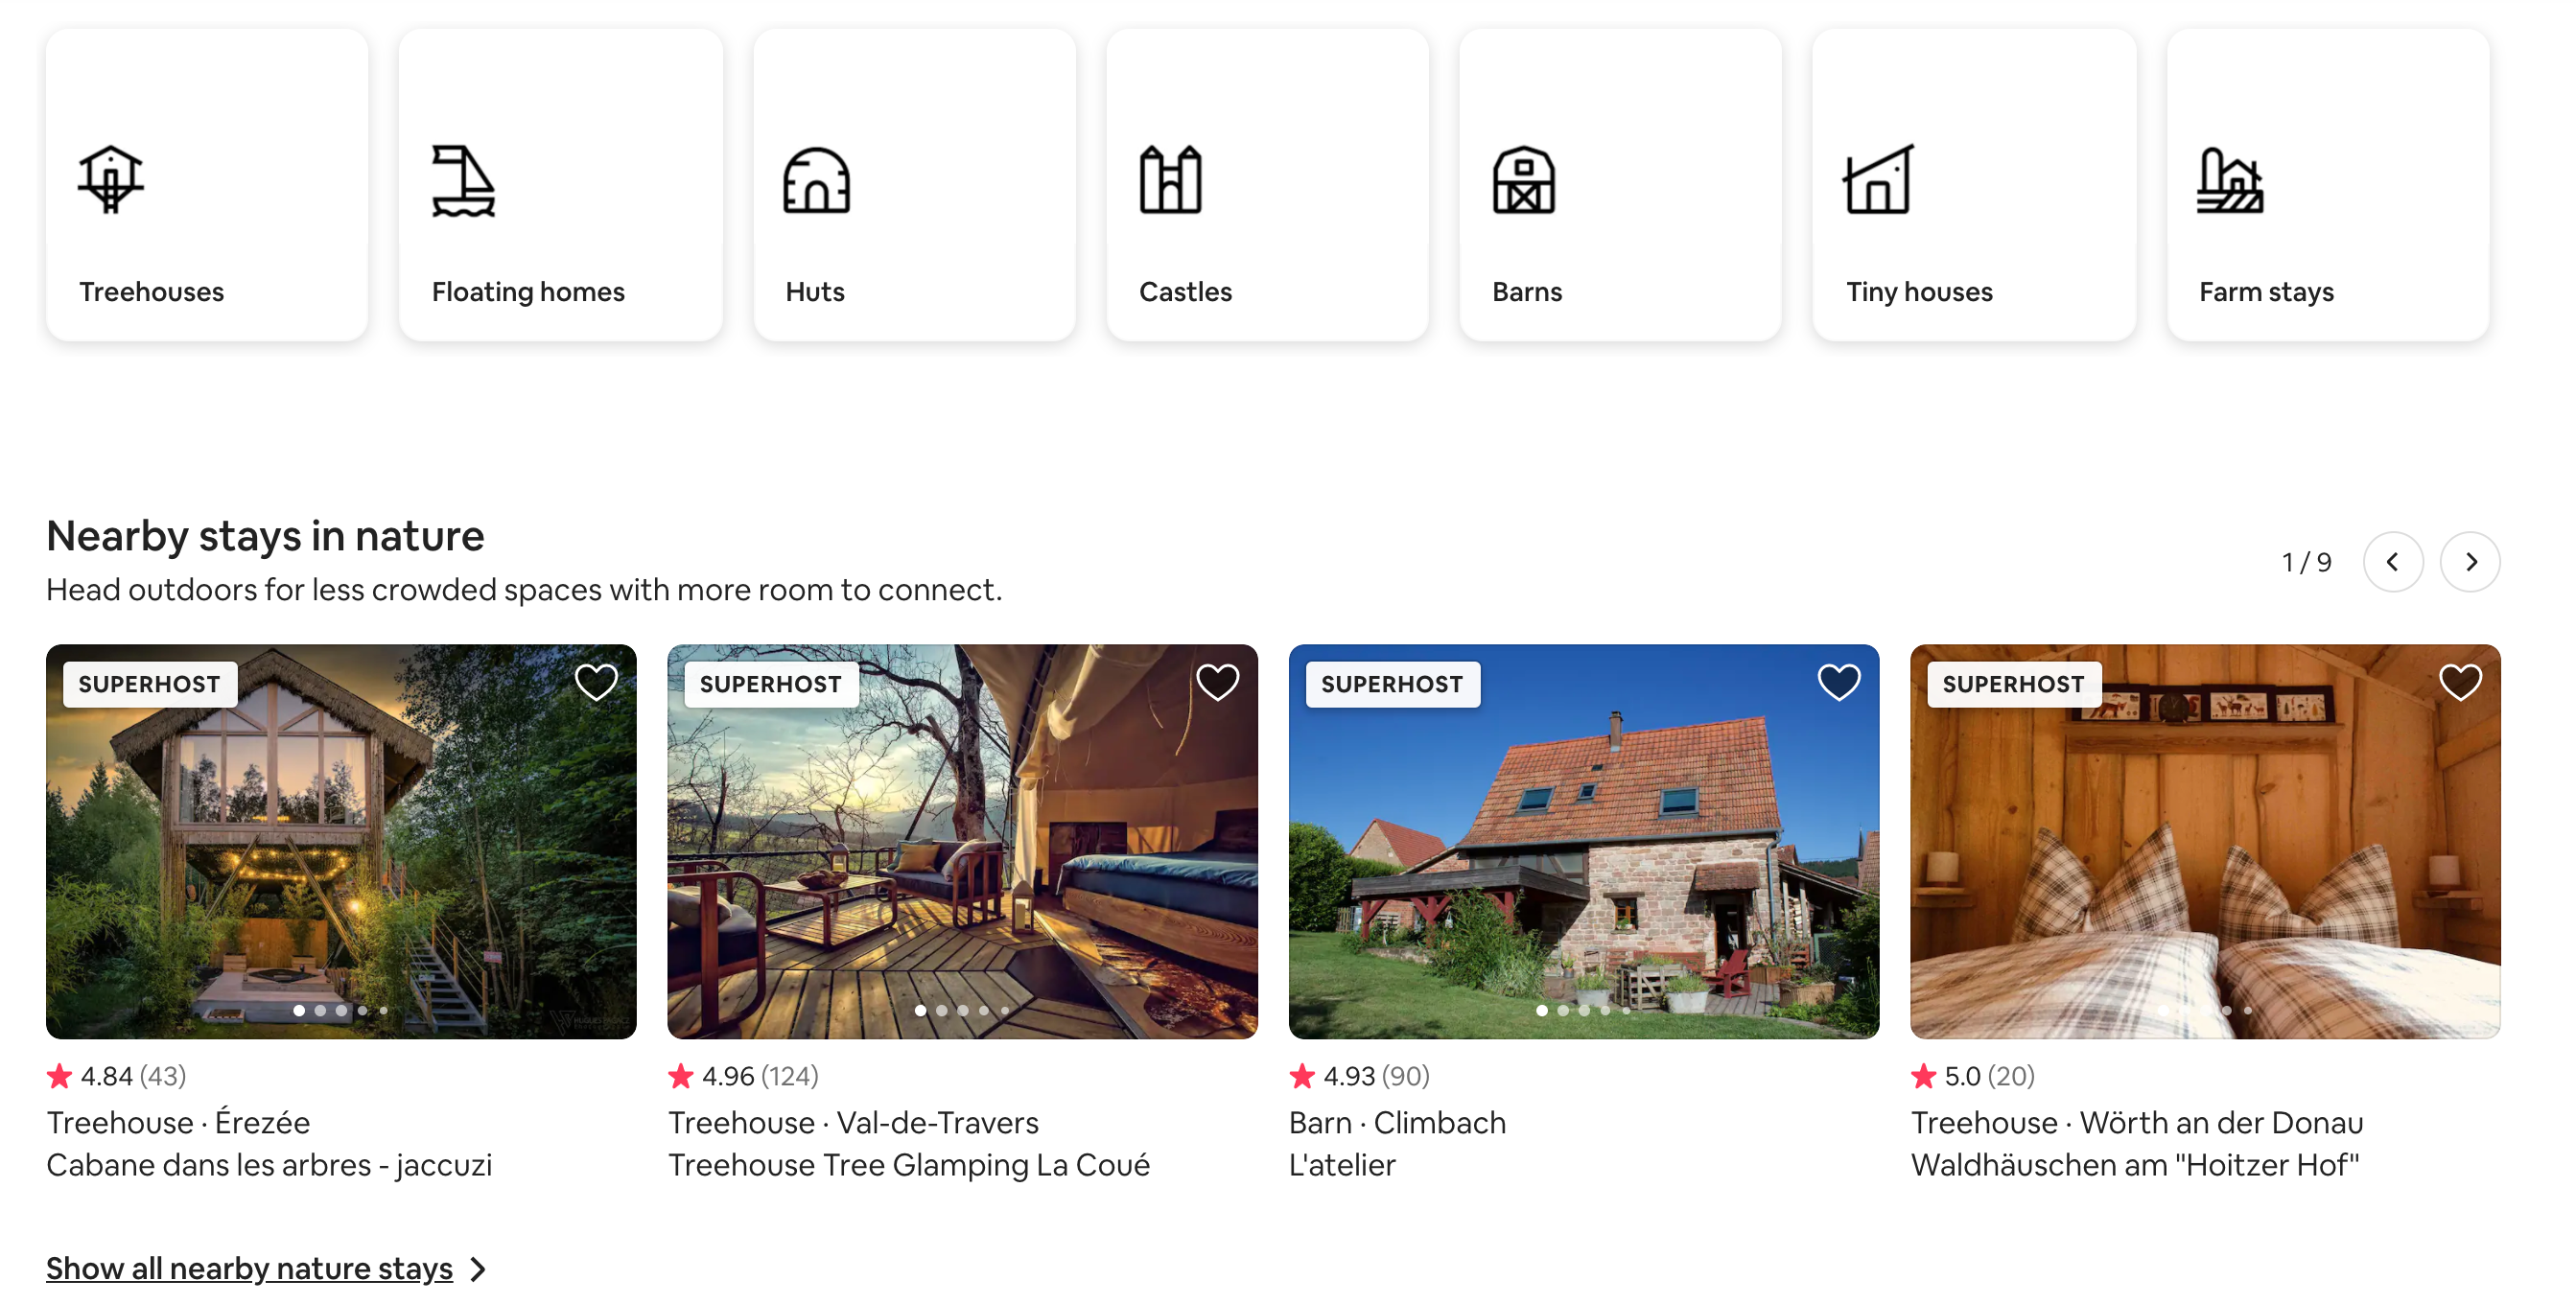Click the second photo dot on the Érezée image
This screenshot has height=1304, width=2576.
(320, 1010)
